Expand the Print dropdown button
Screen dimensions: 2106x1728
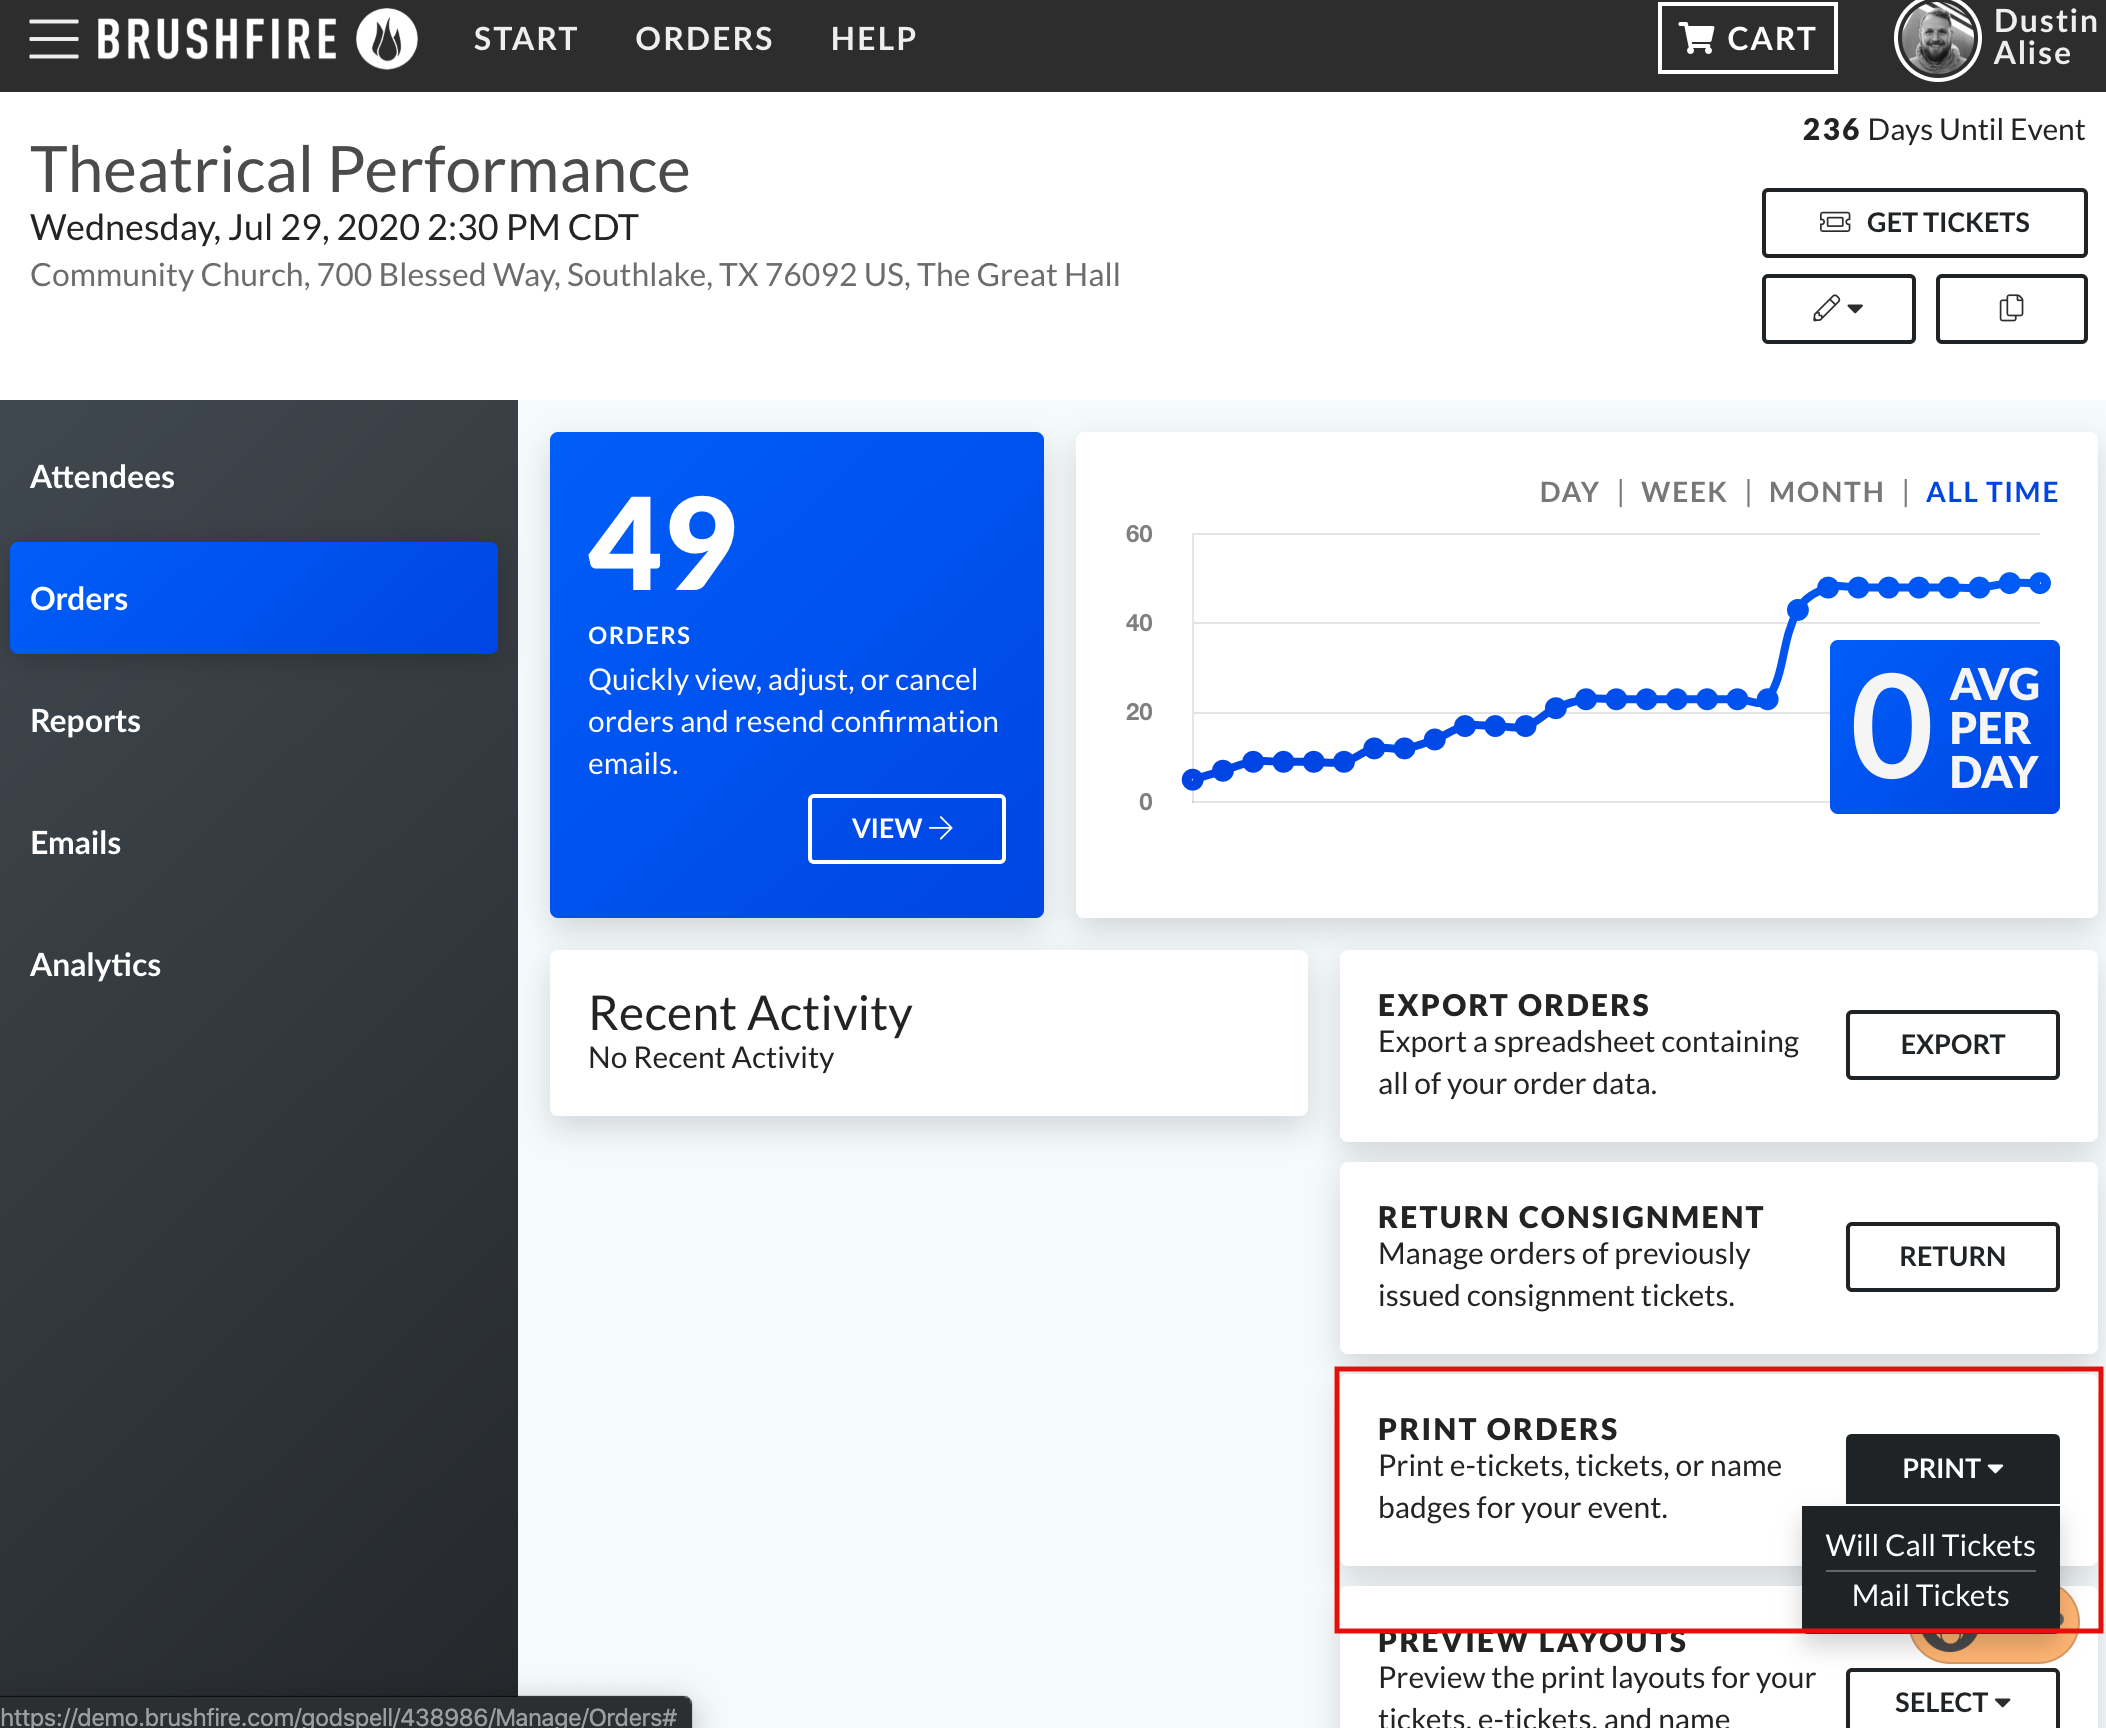pyautogui.click(x=1951, y=1468)
